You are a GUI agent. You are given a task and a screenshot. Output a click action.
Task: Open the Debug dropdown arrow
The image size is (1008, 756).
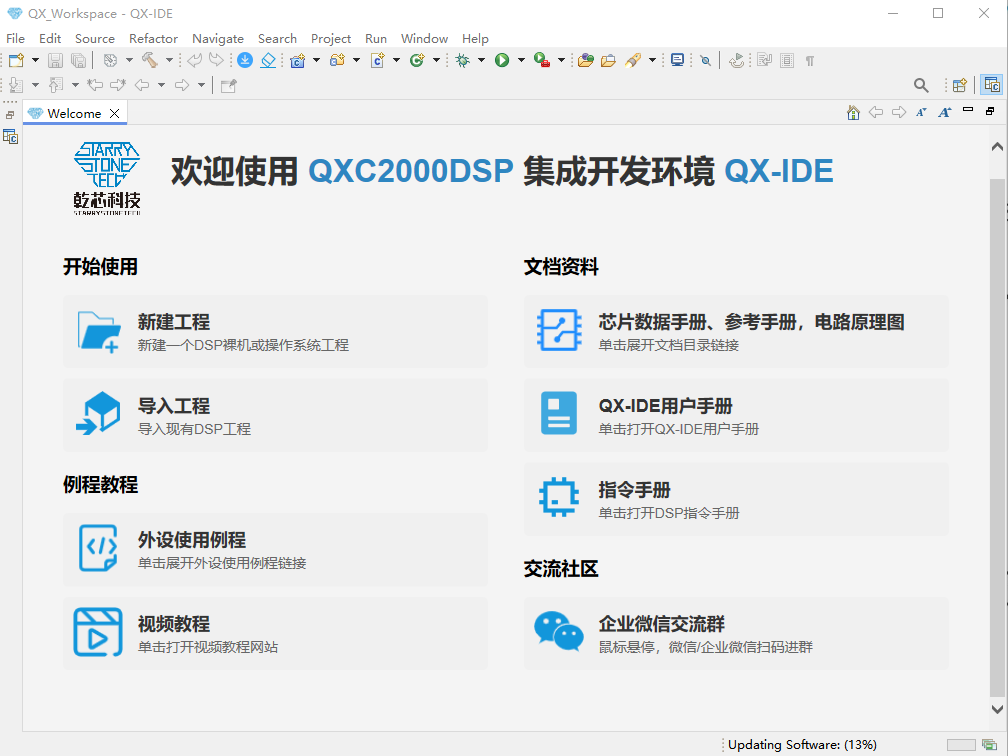(x=482, y=60)
